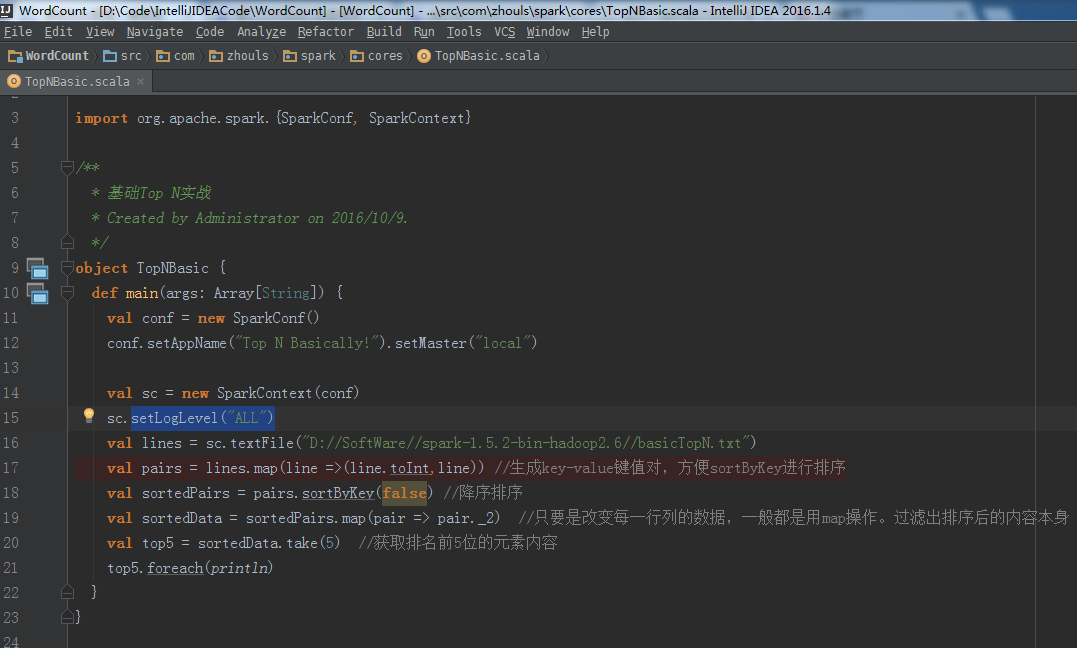Collapse main method fold at line 10
The image size is (1077, 648).
point(67,292)
